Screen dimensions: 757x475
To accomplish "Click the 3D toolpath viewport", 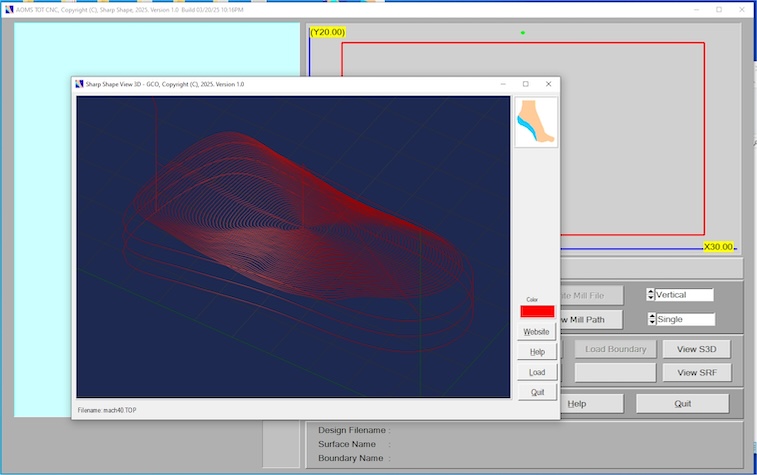I will [x=293, y=247].
